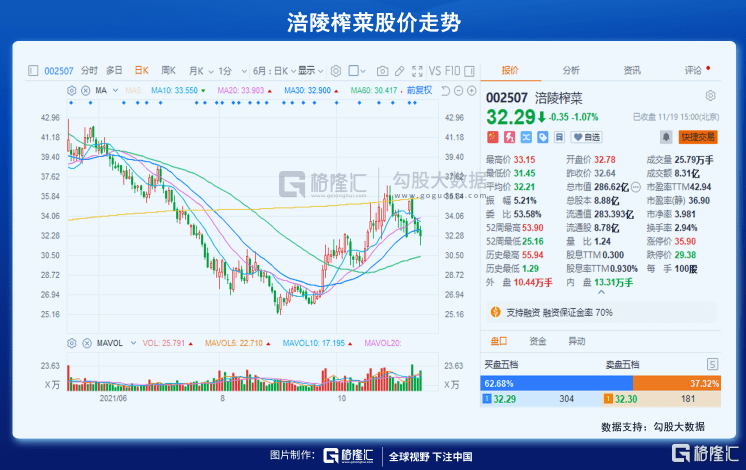Toggle 前复权 price adjustment
The height and width of the screenshot is (470, 746).
(419, 90)
